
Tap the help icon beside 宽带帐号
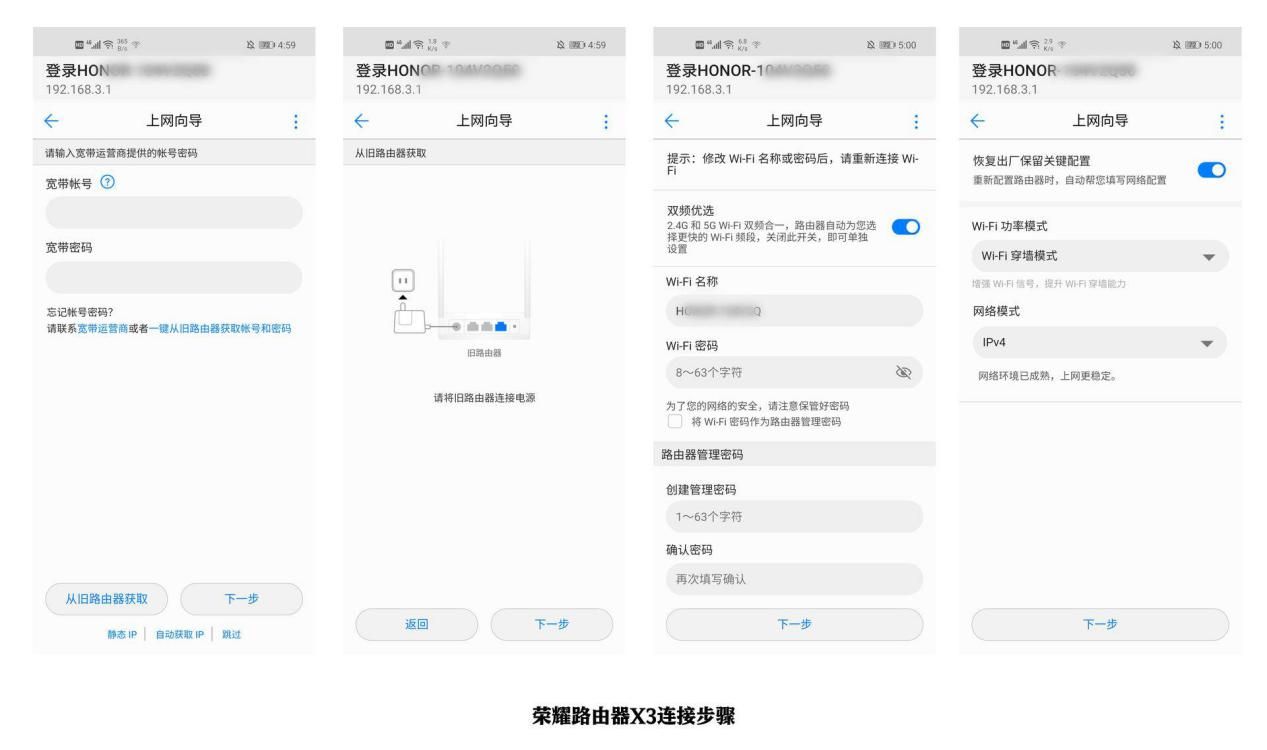[107, 183]
